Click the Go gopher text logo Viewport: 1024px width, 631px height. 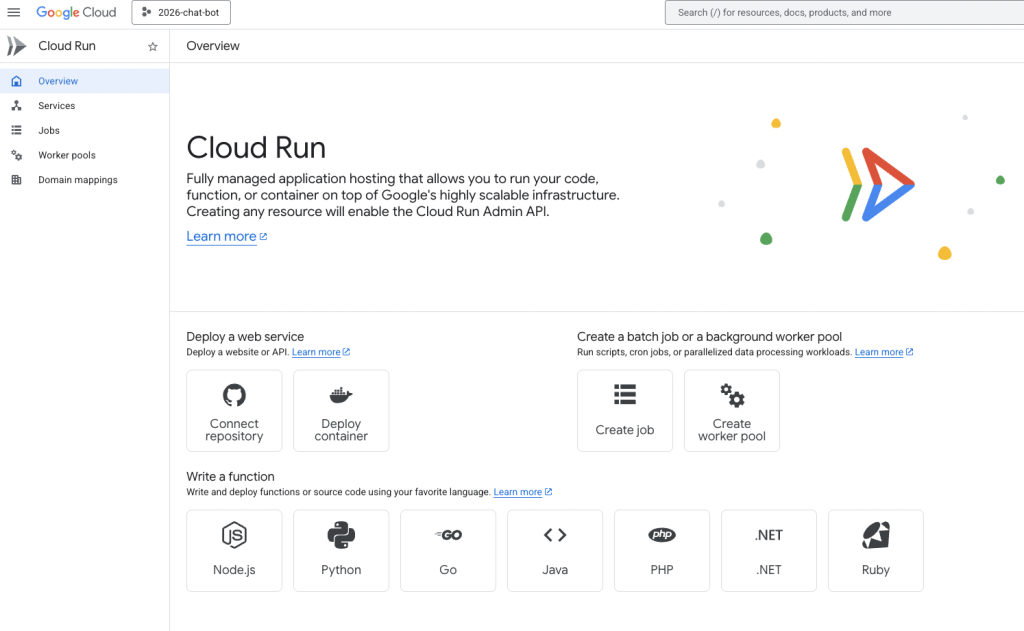[448, 535]
